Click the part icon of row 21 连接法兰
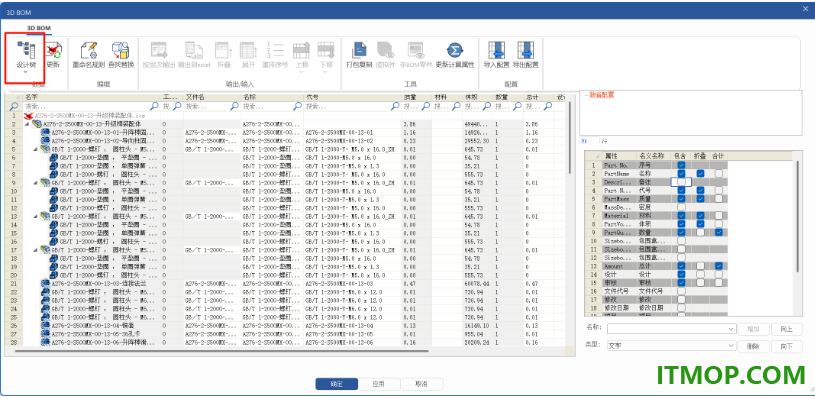Viewport: 815px width, 398px height. click(x=46, y=283)
